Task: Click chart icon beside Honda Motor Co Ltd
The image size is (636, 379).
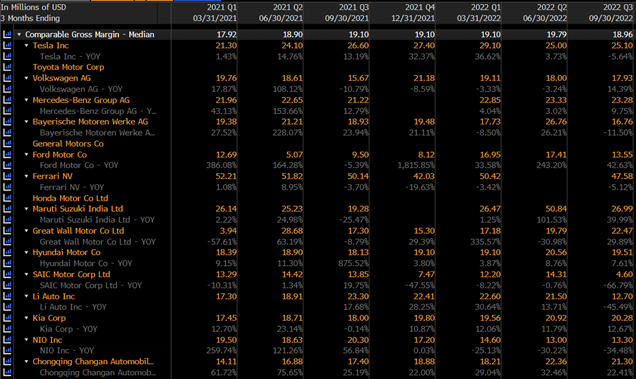Action: click(x=7, y=198)
